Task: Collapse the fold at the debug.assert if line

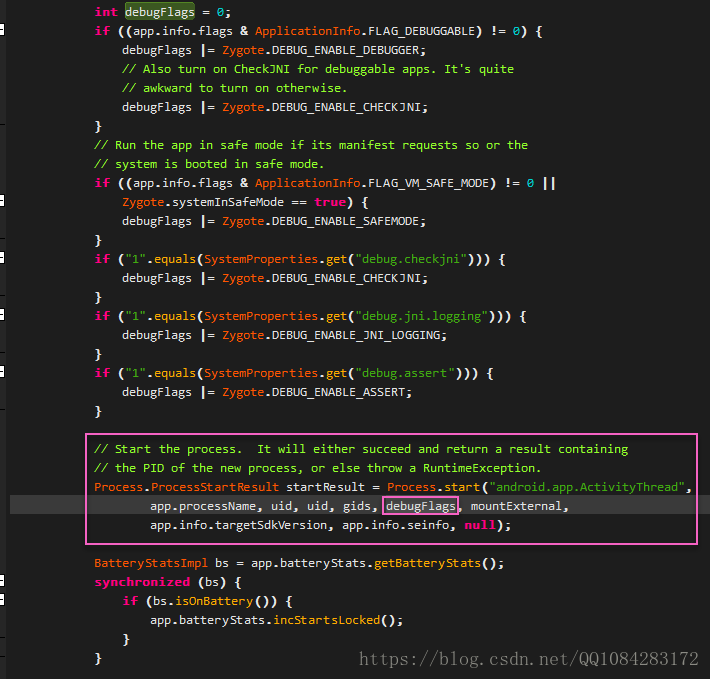Action: [x=2, y=373]
